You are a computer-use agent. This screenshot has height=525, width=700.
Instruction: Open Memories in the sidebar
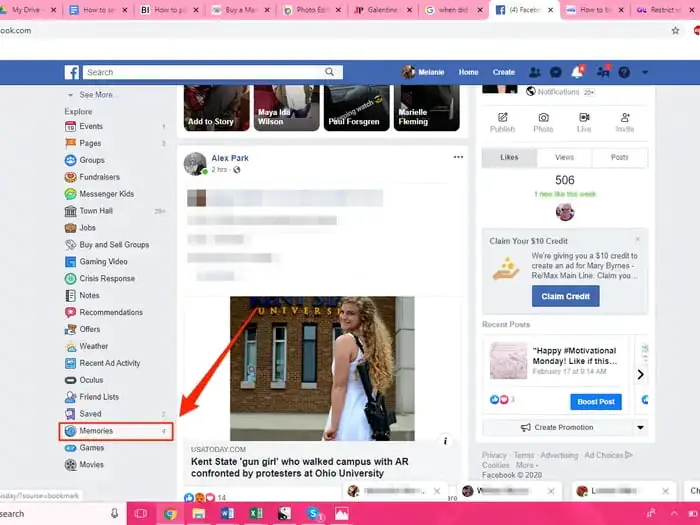coord(116,431)
